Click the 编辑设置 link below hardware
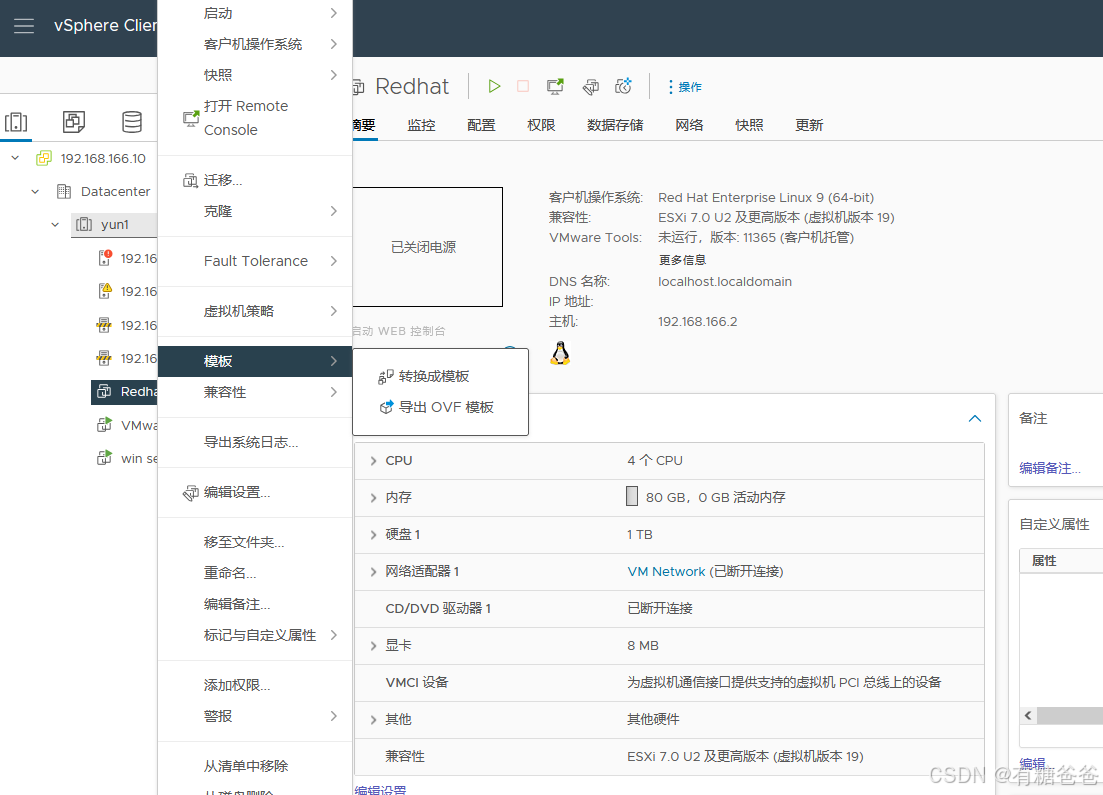The width and height of the screenshot is (1103, 795). 381,790
